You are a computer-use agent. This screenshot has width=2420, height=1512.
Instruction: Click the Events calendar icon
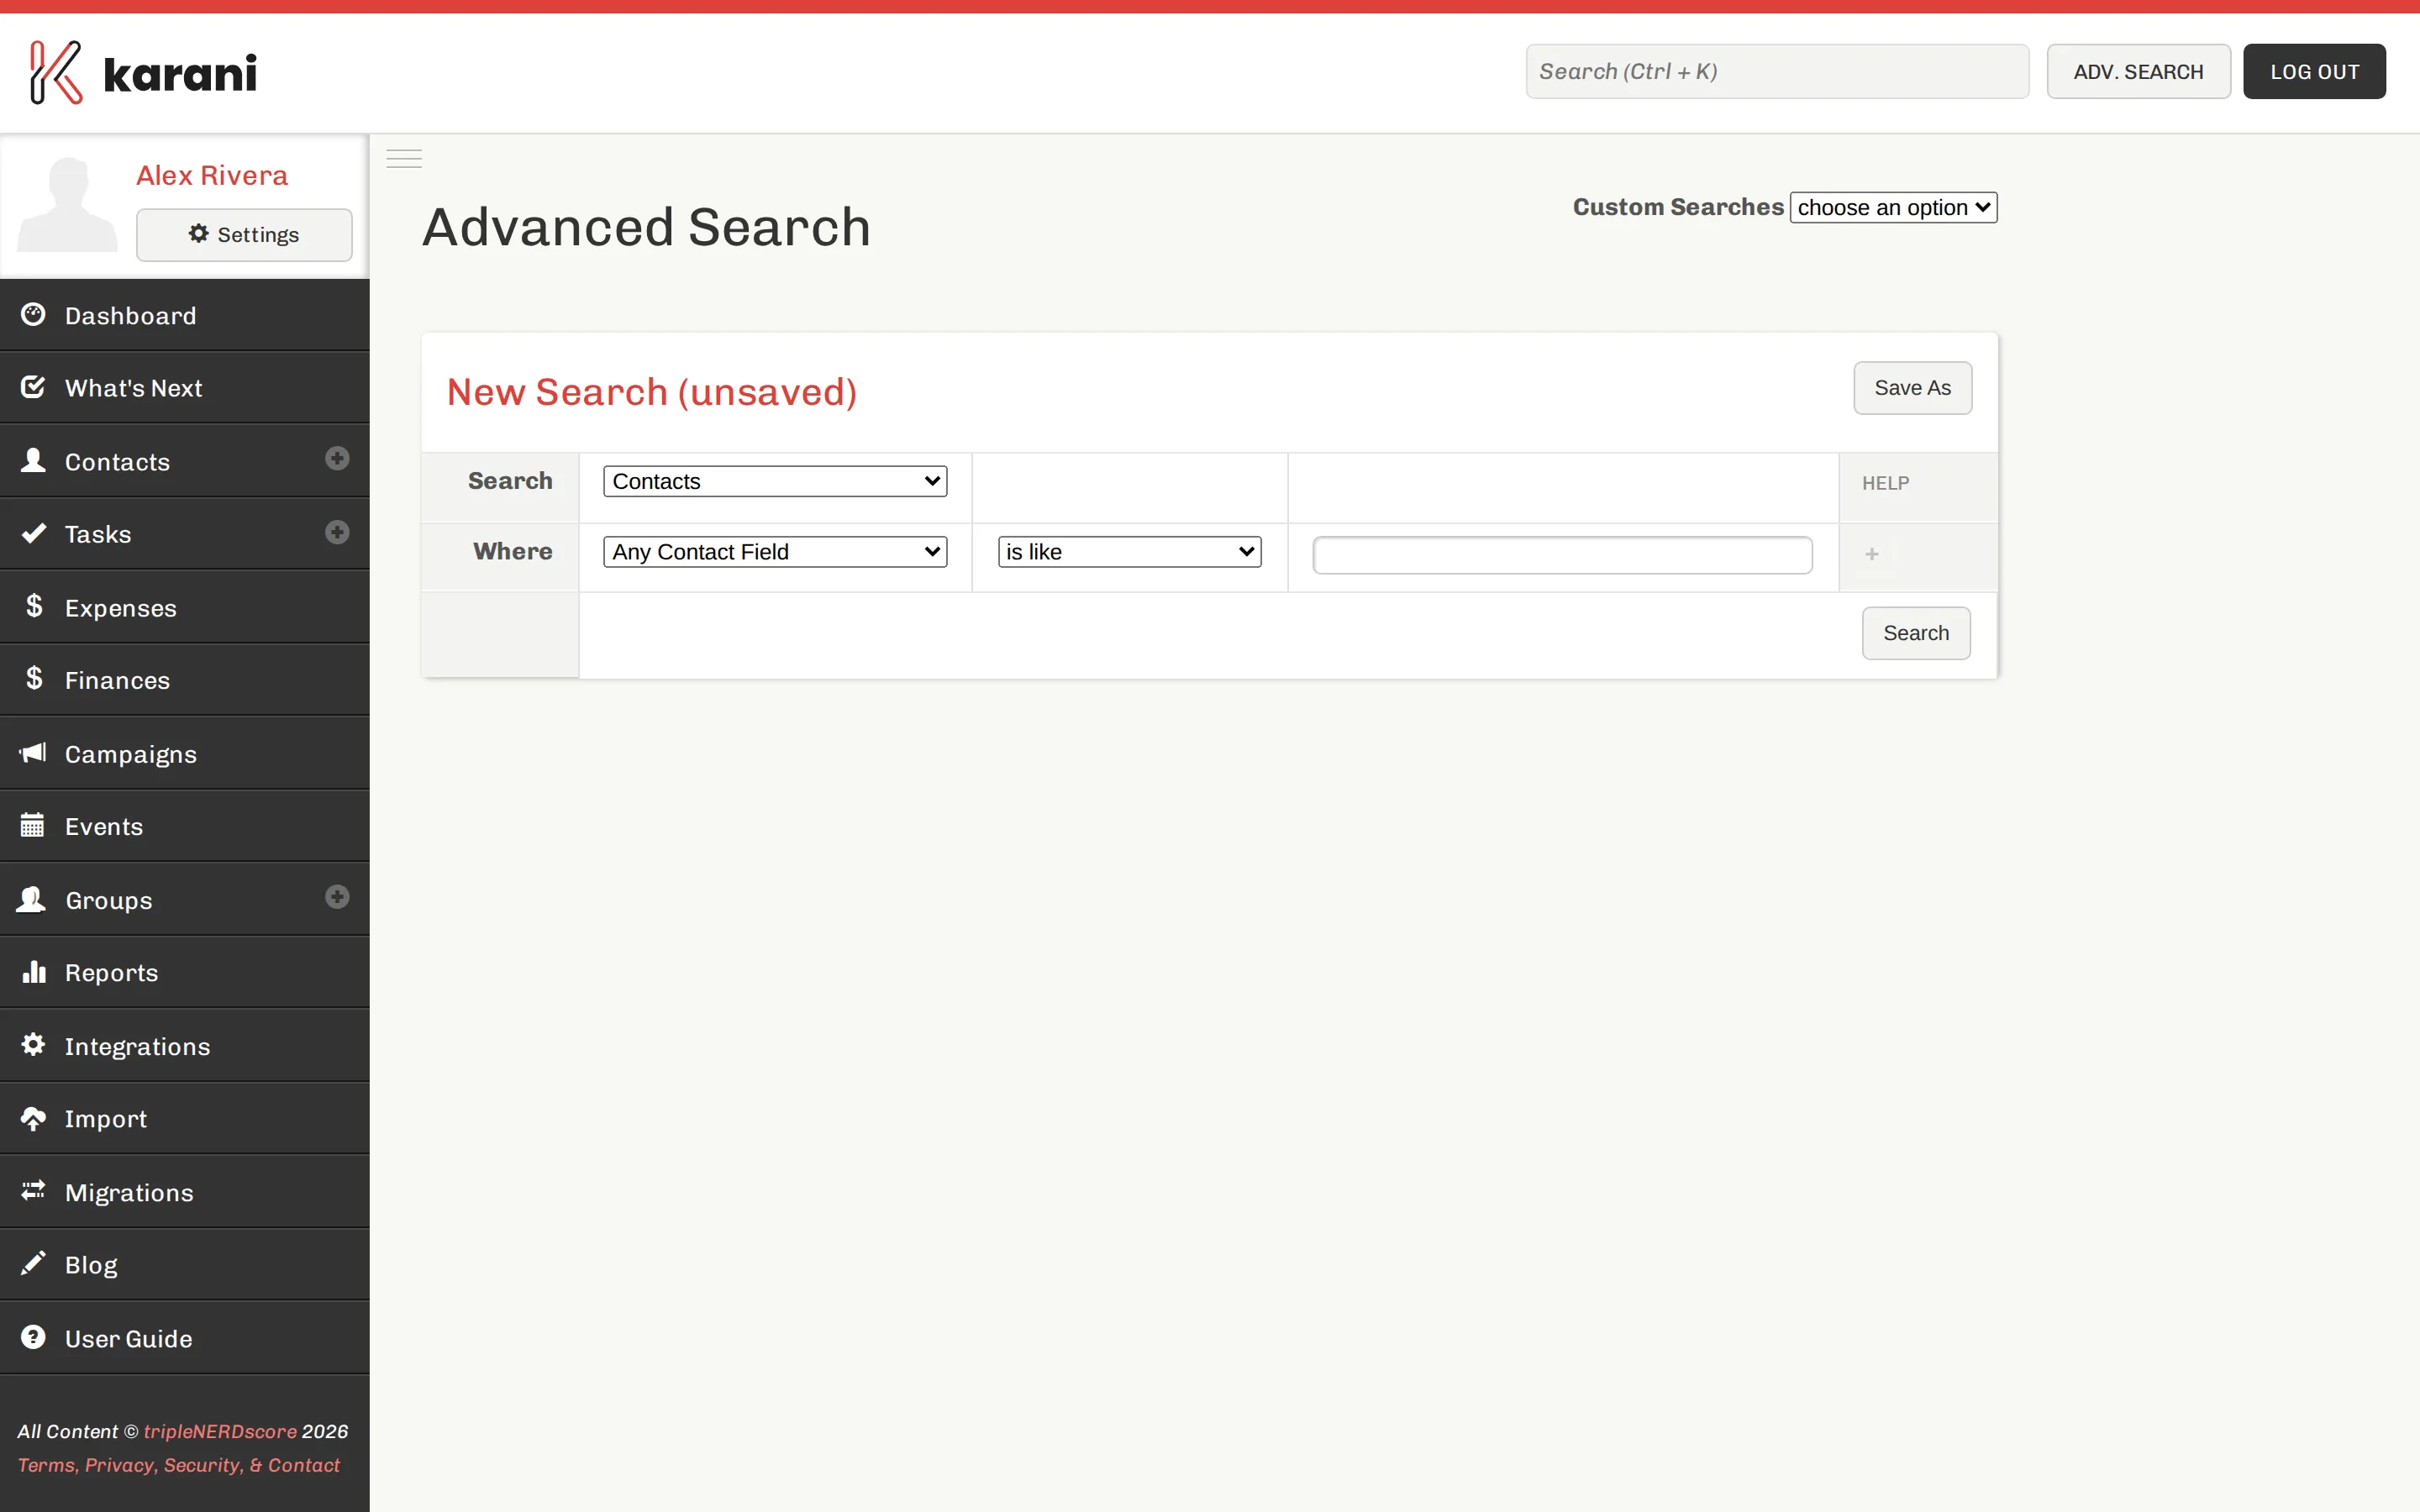click(x=32, y=825)
